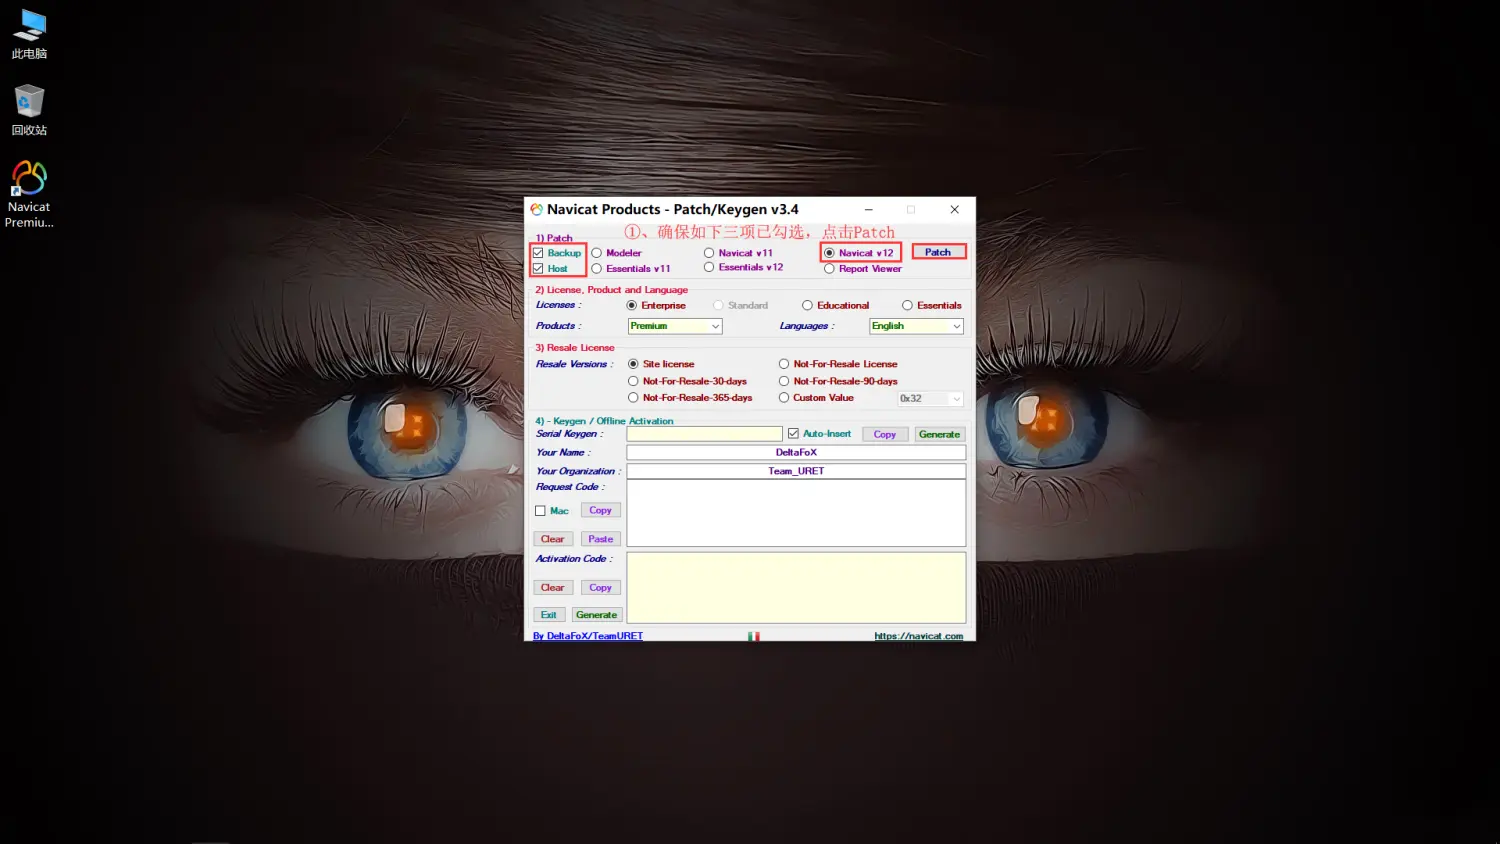Select the Essentials license option
Viewport: 1500px width, 844px height.
(x=907, y=305)
